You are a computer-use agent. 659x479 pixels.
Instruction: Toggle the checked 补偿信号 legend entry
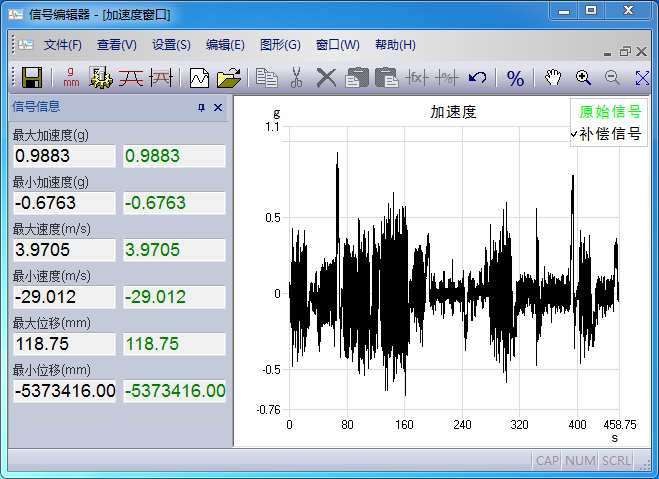[x=606, y=134]
